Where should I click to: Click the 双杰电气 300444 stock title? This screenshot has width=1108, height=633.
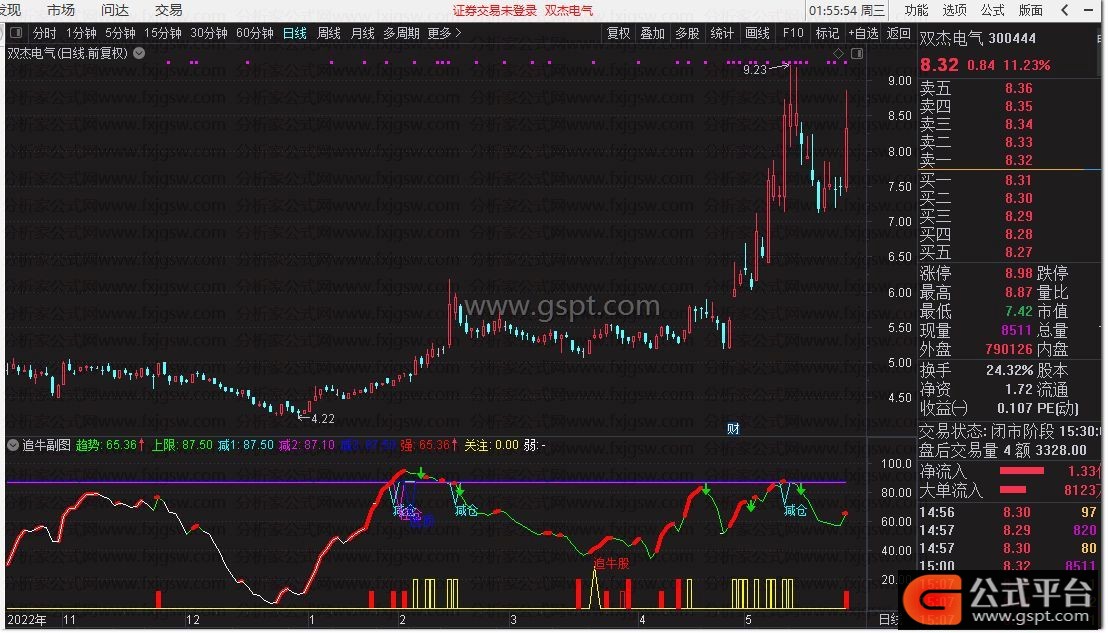[977, 39]
